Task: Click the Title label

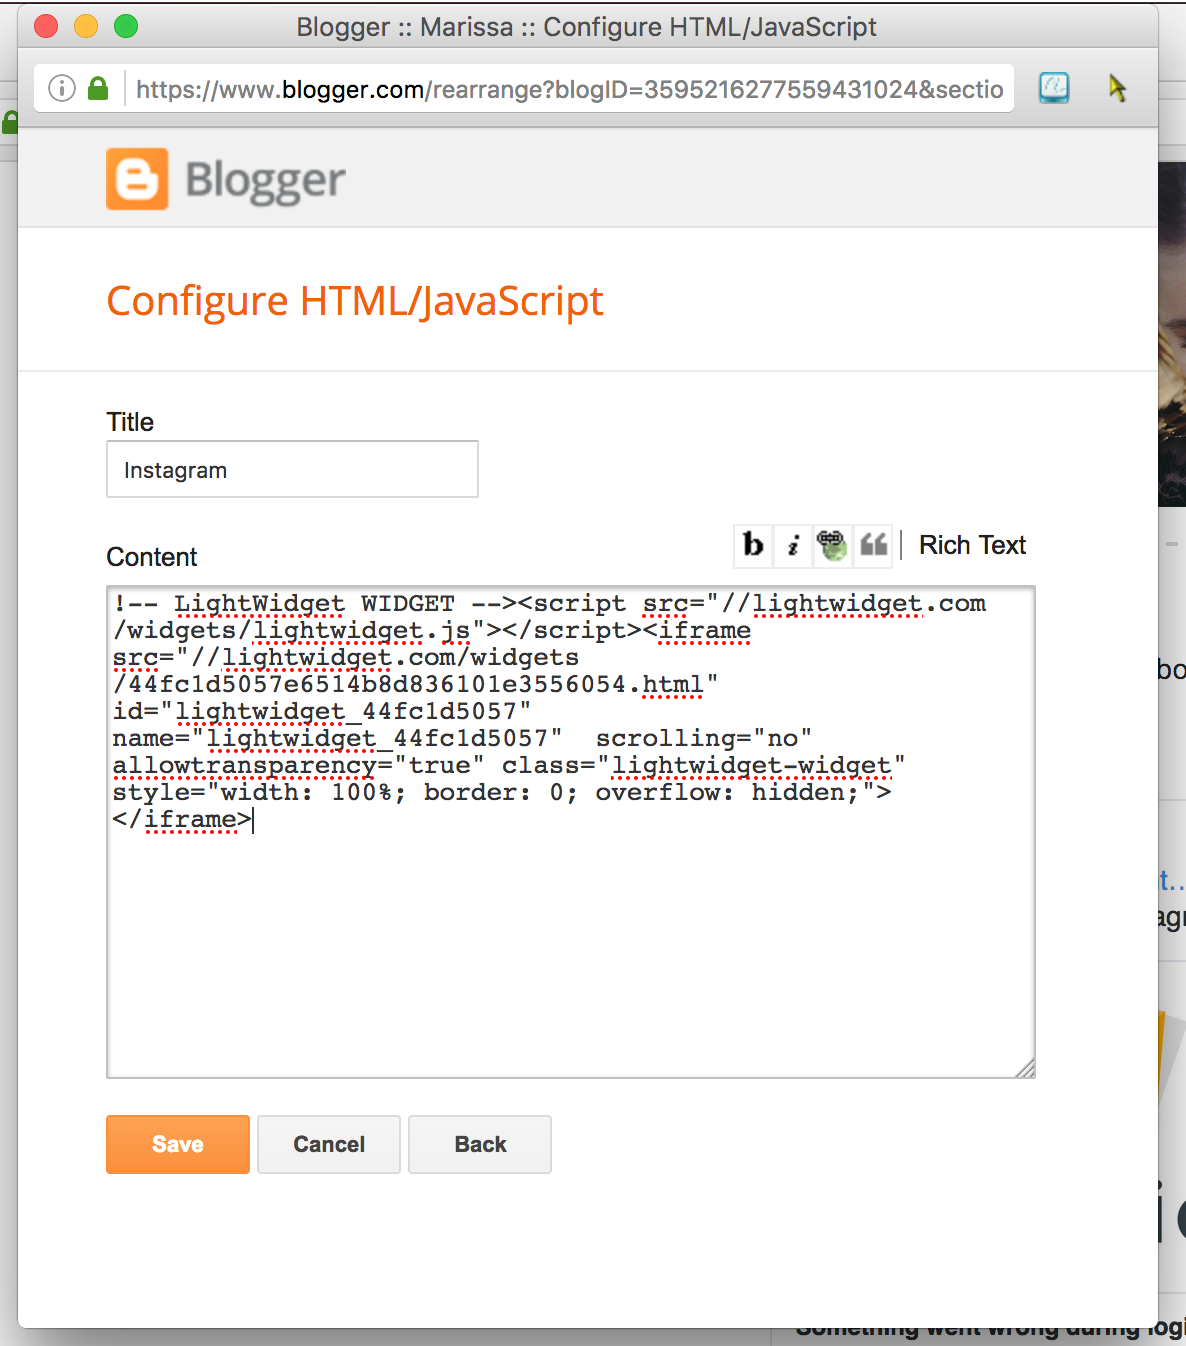Action: [130, 422]
